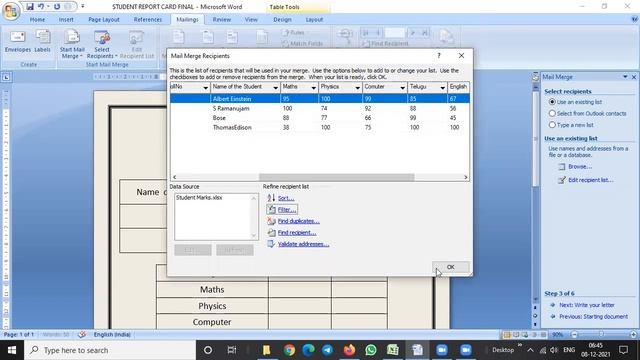Click the Windows taskbar search box
This screenshot has height=360, width=640.
pyautogui.click(x=110, y=350)
